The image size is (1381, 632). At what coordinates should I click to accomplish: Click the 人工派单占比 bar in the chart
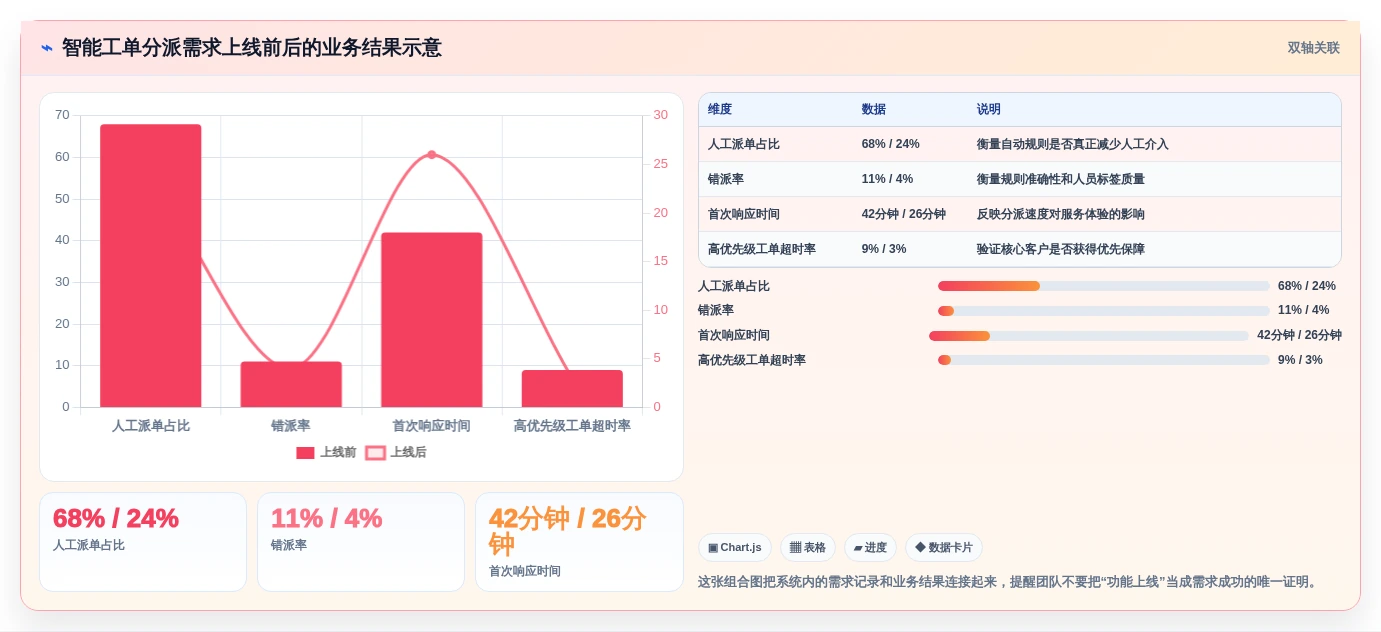(x=151, y=266)
